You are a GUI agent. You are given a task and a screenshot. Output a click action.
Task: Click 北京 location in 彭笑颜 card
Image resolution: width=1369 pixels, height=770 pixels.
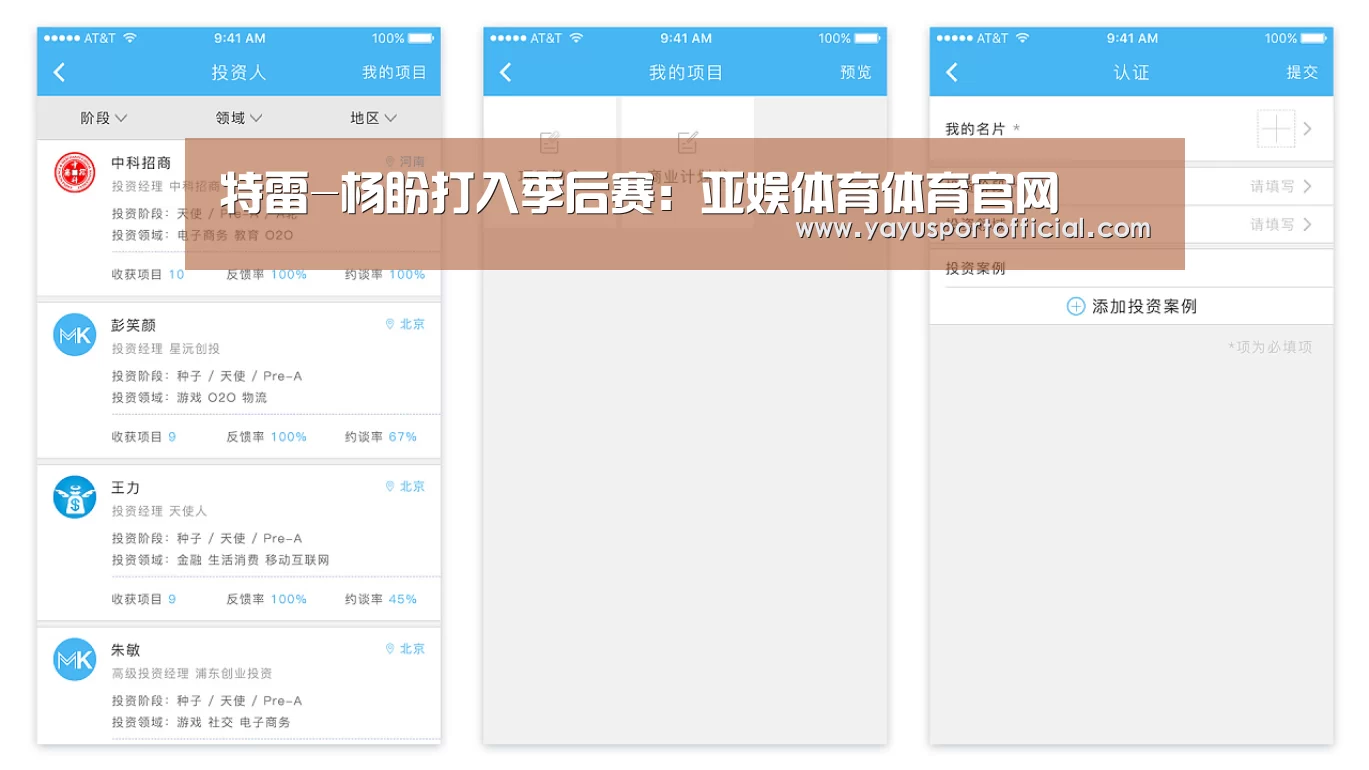(412, 324)
